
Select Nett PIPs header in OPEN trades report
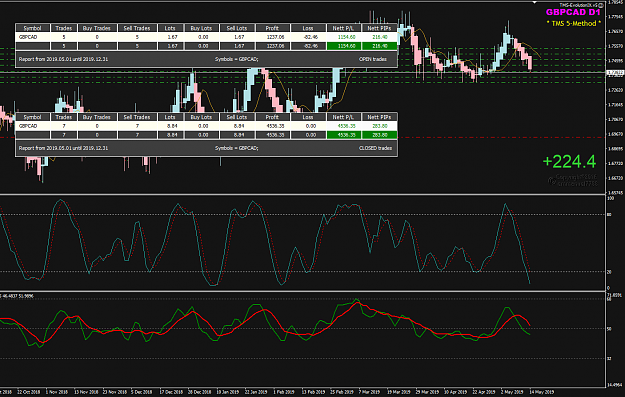tap(379, 28)
